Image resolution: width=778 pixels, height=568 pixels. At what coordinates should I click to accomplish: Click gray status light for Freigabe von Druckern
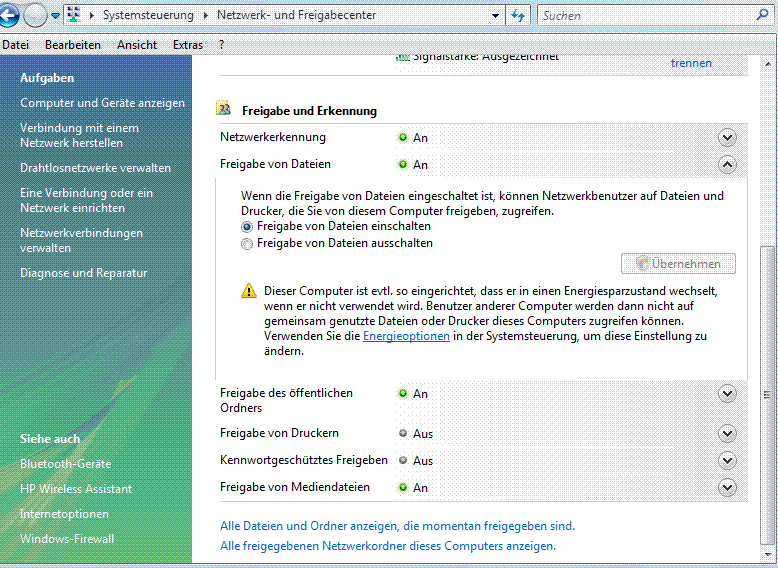tap(403, 434)
